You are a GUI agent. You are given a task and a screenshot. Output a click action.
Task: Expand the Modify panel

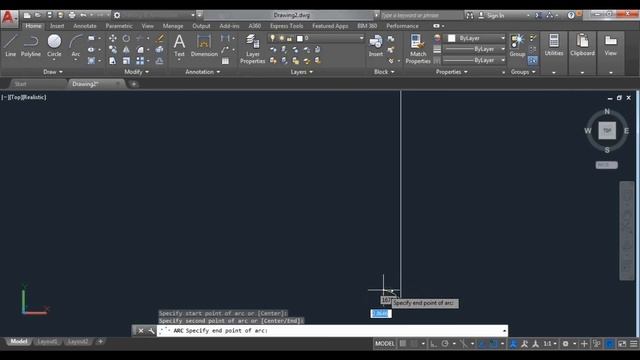click(x=136, y=72)
